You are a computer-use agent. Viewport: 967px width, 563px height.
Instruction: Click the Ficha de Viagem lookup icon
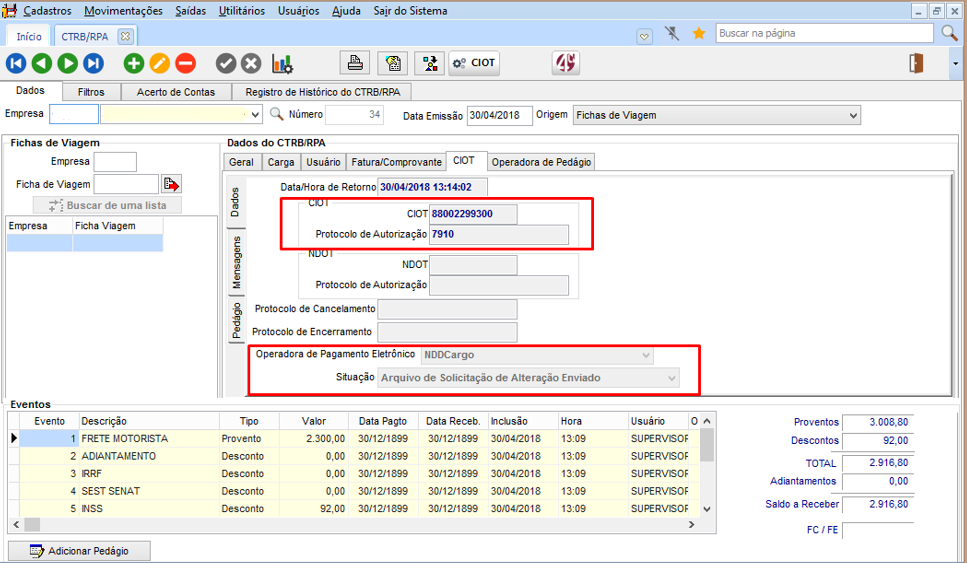click(x=172, y=184)
